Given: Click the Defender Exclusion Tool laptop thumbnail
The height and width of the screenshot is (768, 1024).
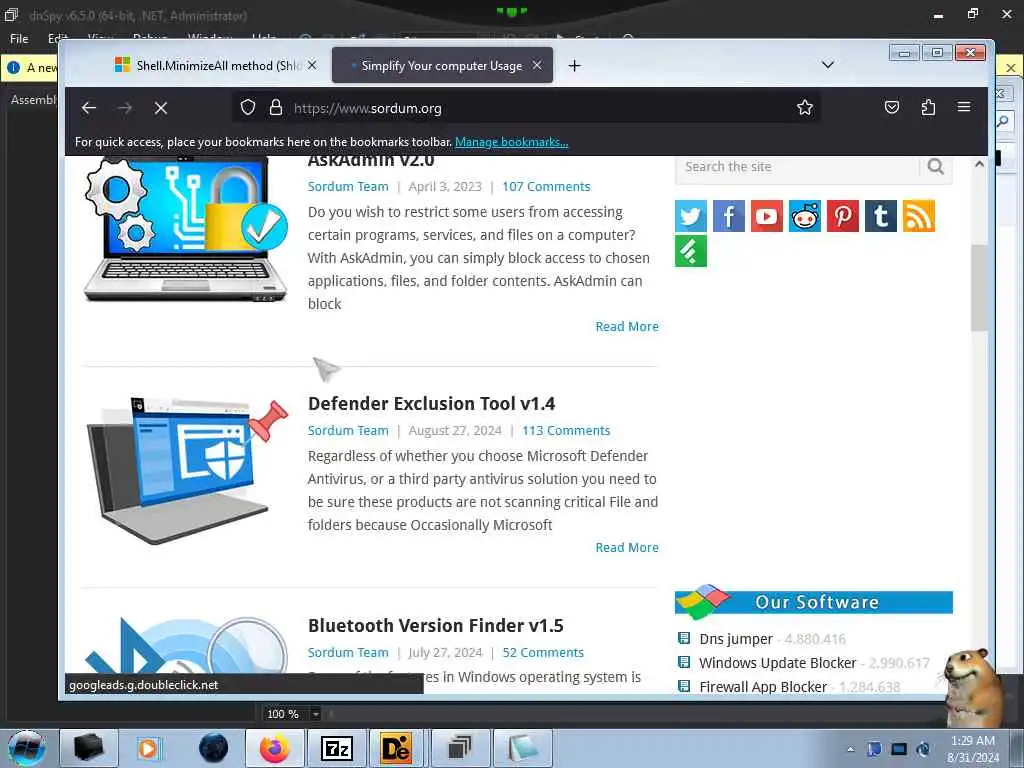Looking at the screenshot, I should tap(187, 471).
